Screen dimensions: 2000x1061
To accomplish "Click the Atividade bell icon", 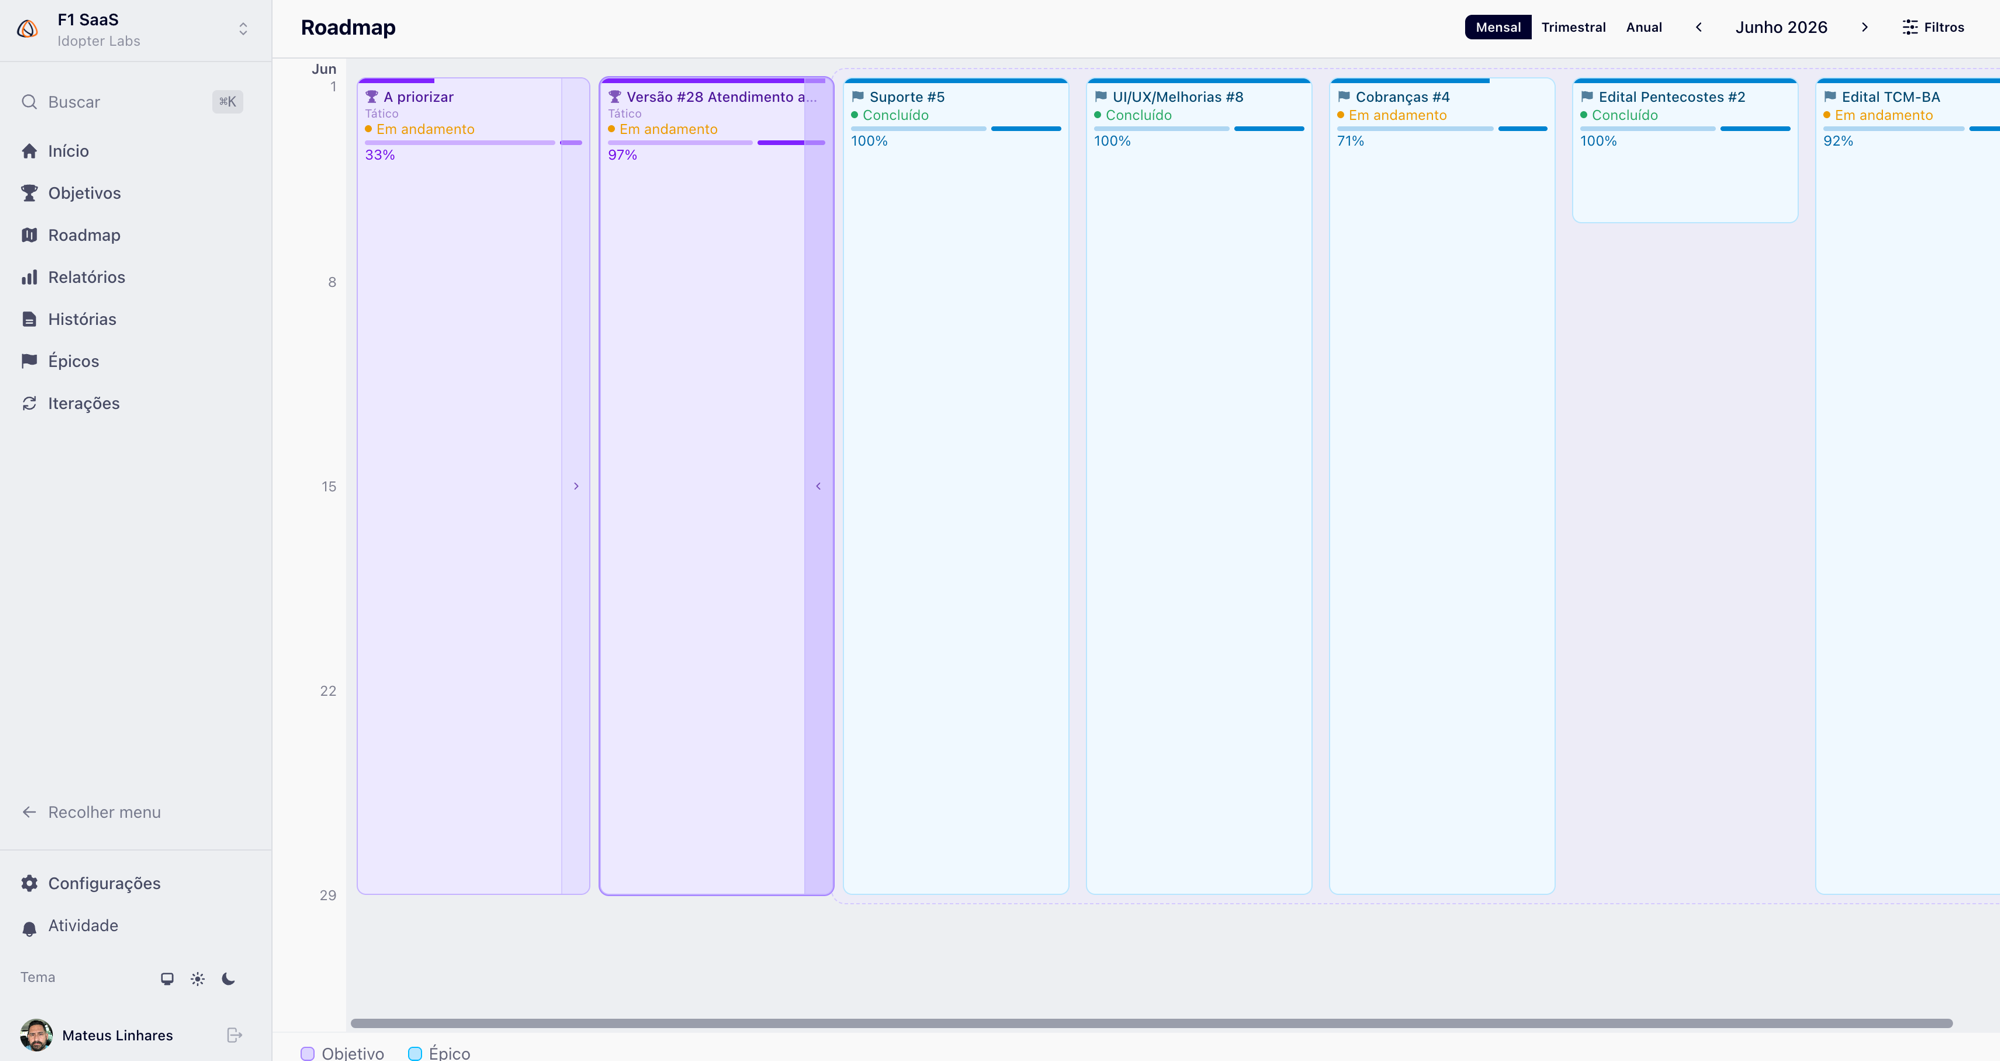I will coord(29,927).
